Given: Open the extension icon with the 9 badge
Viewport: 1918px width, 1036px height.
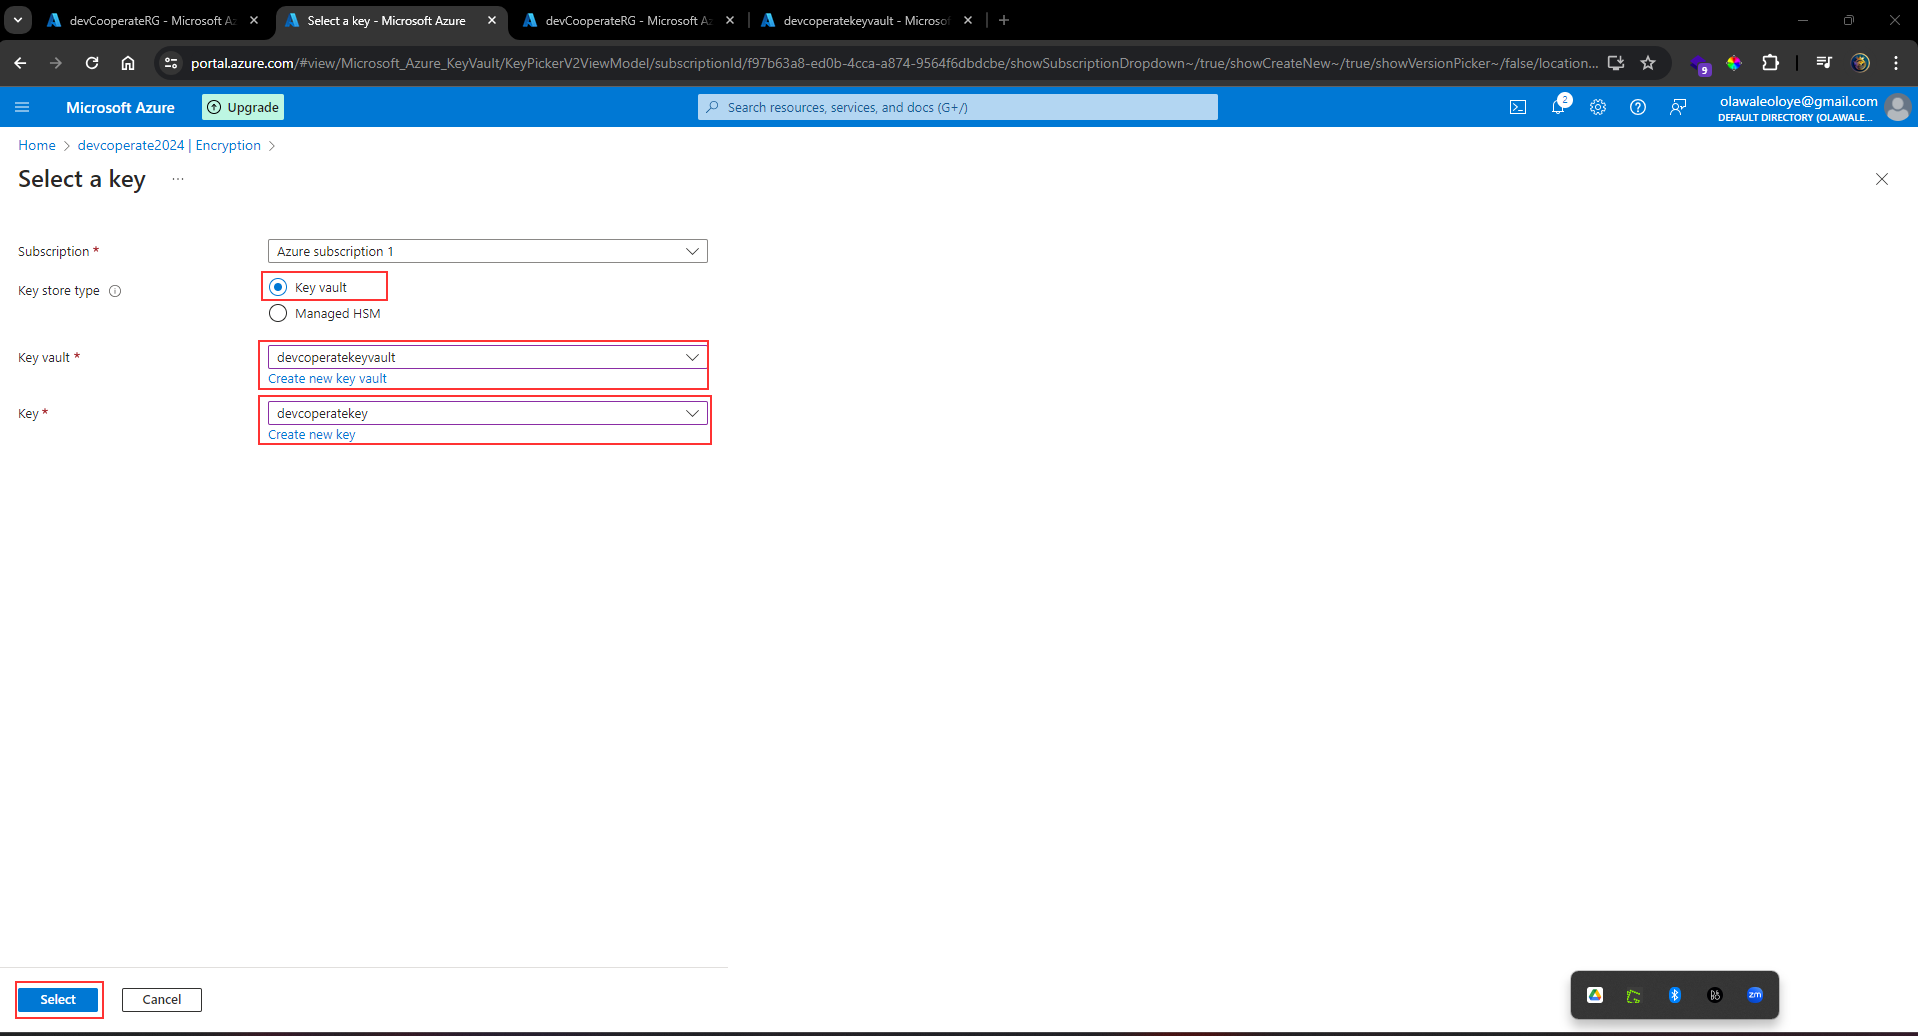Looking at the screenshot, I should 1700,65.
